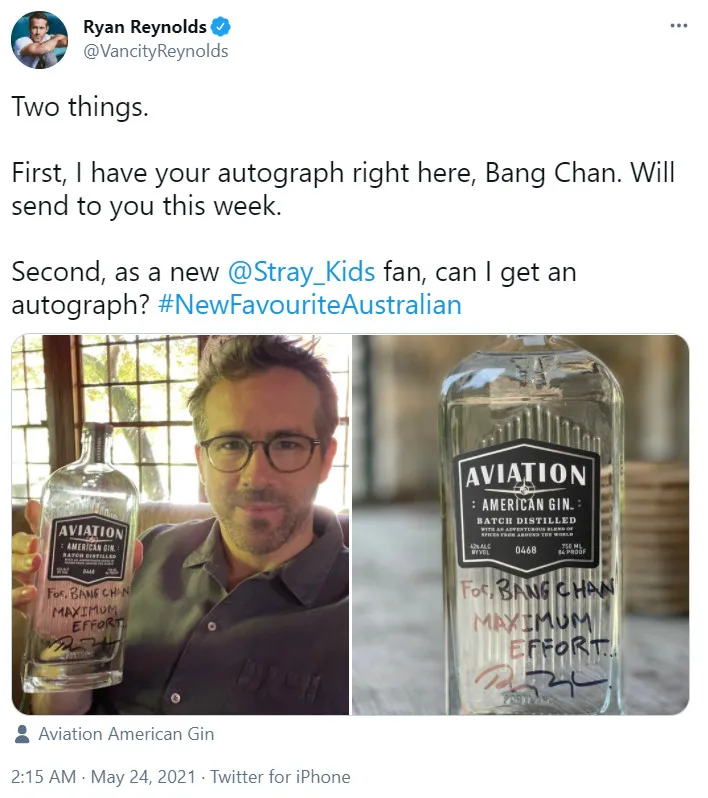Click the Aviation American Gin tagged label
The height and width of the screenshot is (798, 708).
(126, 734)
